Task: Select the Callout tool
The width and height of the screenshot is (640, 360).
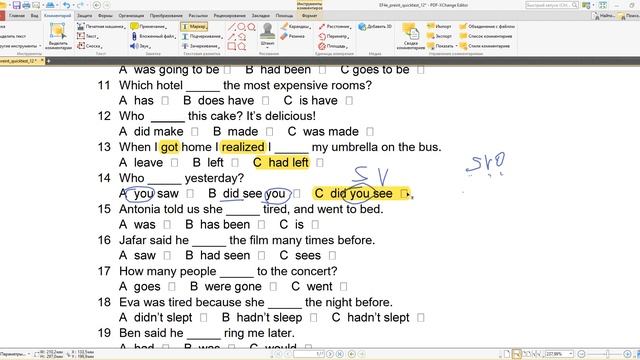Action: tap(89, 46)
